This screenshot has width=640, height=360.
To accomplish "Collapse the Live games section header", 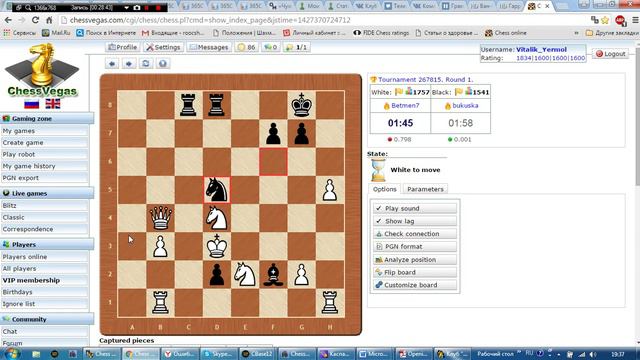I will (47, 193).
